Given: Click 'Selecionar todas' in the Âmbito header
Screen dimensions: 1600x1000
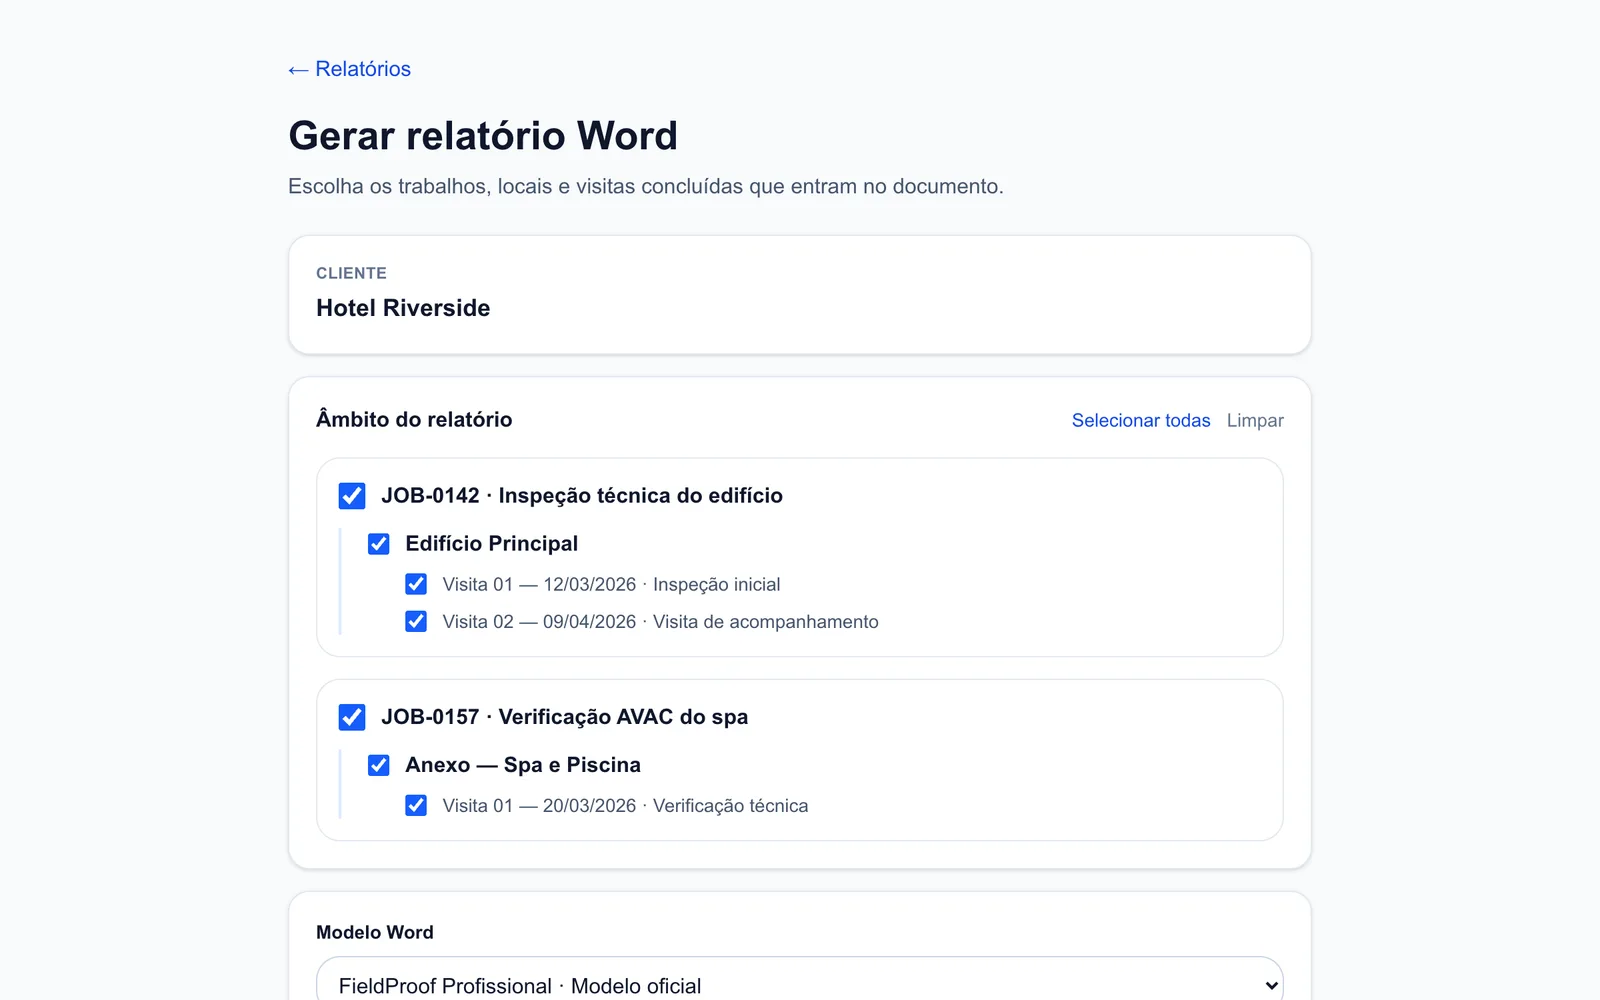Looking at the screenshot, I should 1141,421.
